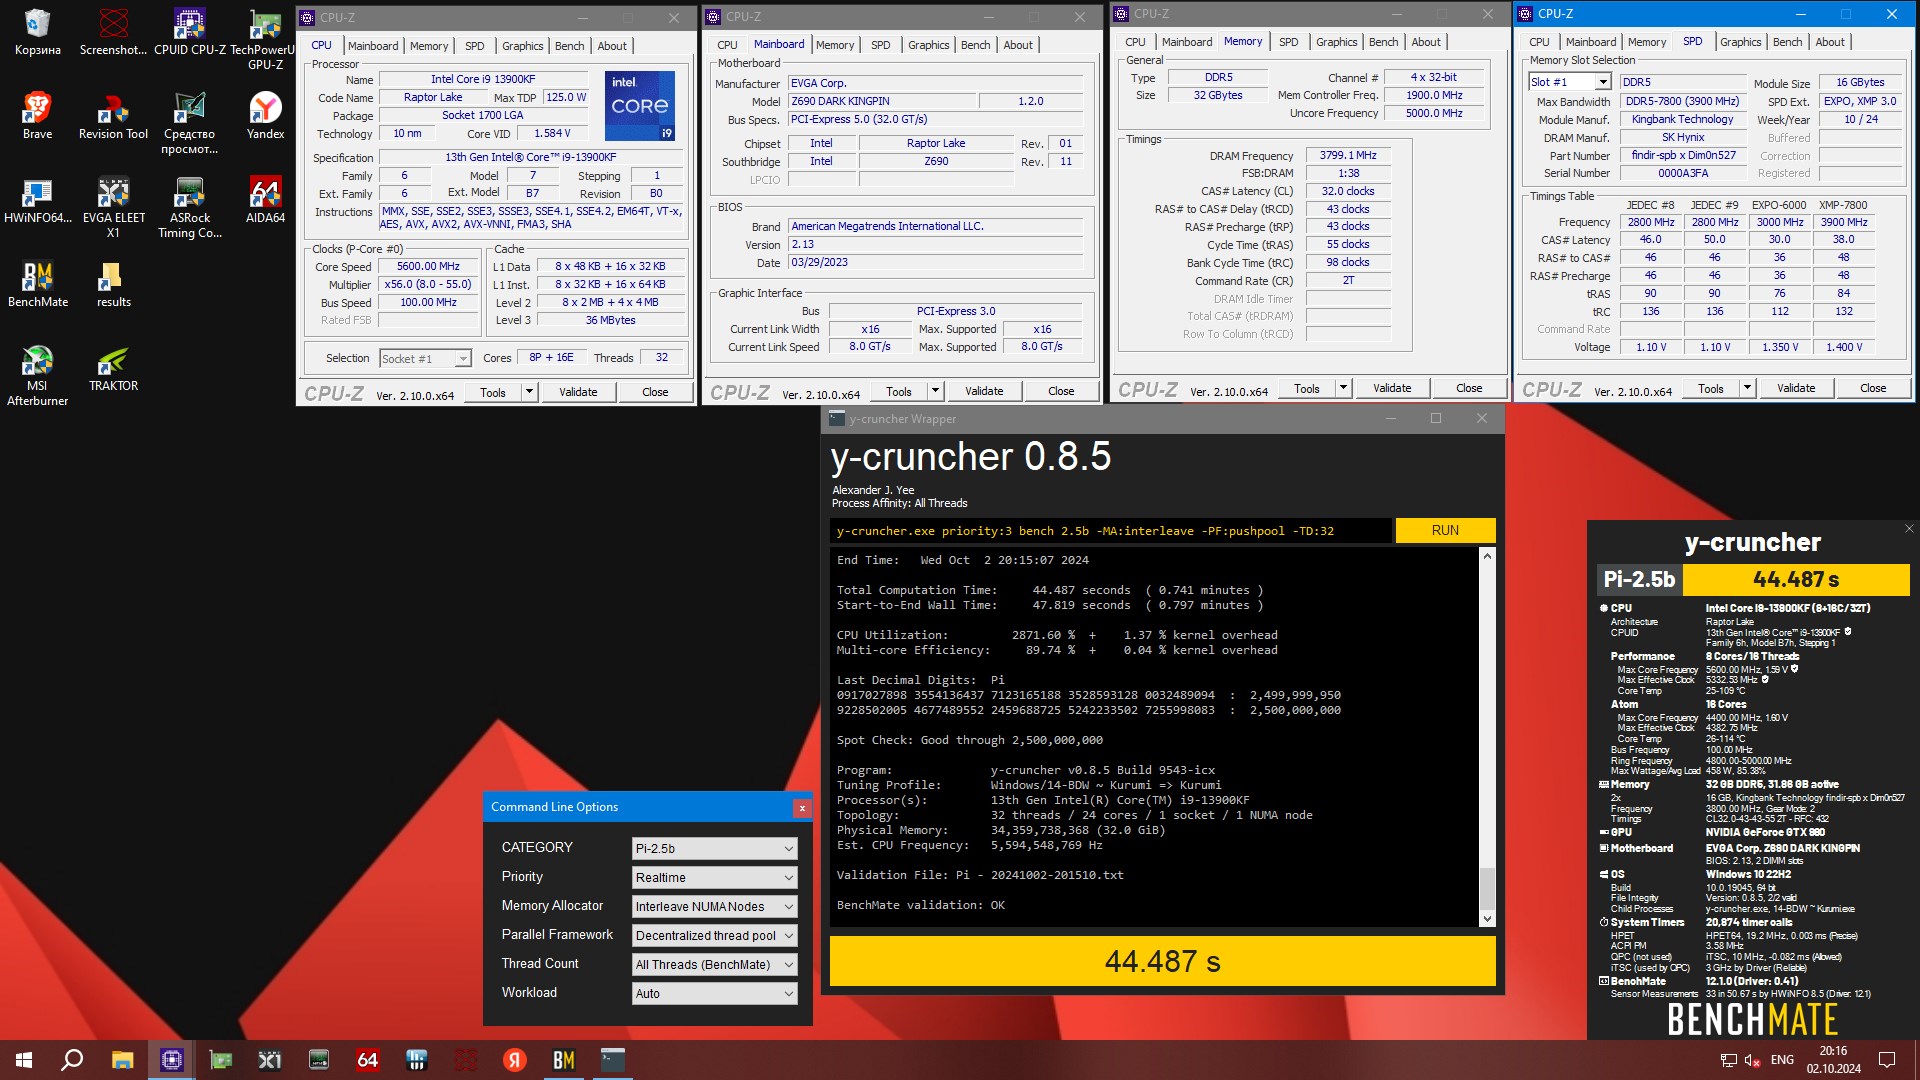Expand Parallel Framework thread pool dropdown
Screen dimensions: 1920x1080
[788, 936]
